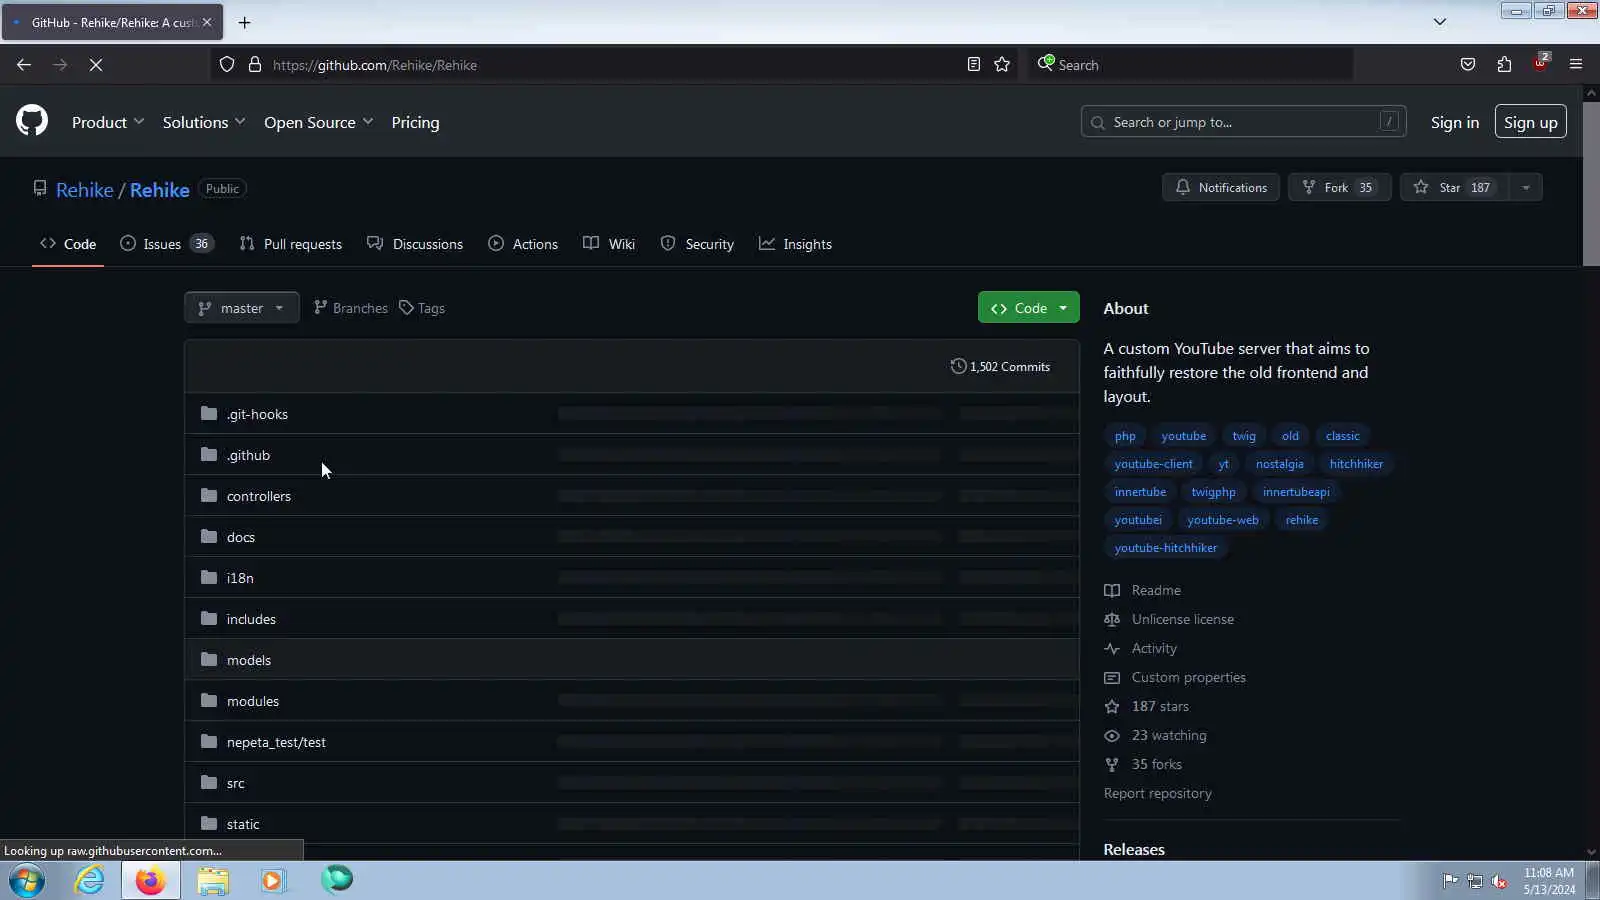
Task: Open the Rehike repository name link
Action: coord(159,190)
